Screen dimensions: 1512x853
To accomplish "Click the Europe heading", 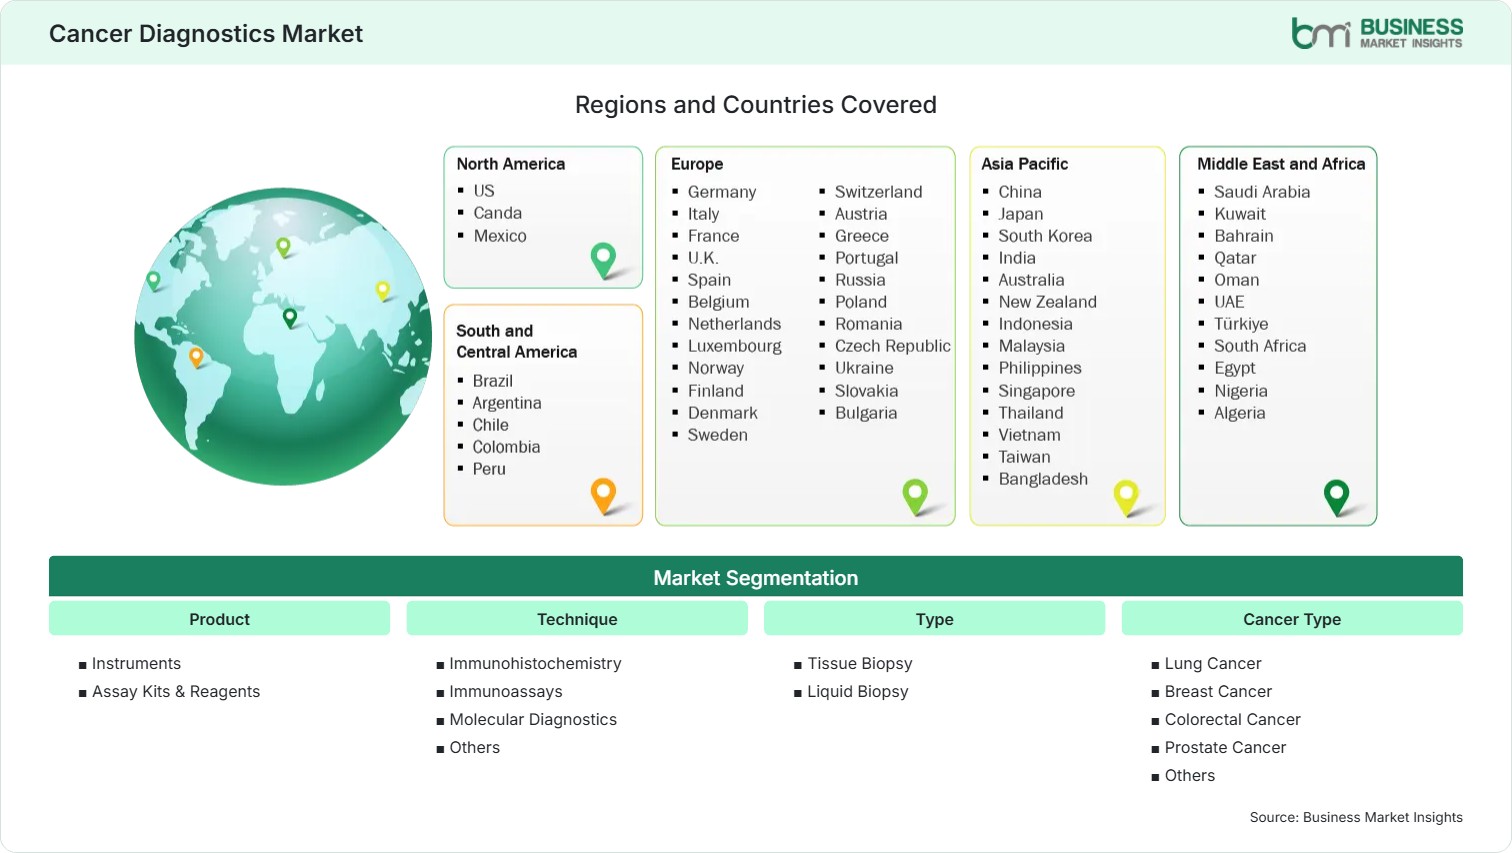I will (x=697, y=164).
